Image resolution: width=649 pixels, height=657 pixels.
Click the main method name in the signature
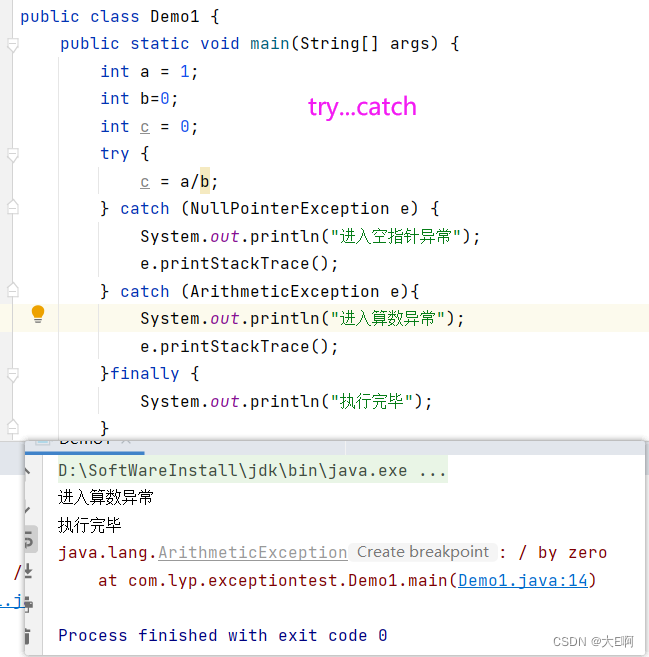click(x=269, y=44)
